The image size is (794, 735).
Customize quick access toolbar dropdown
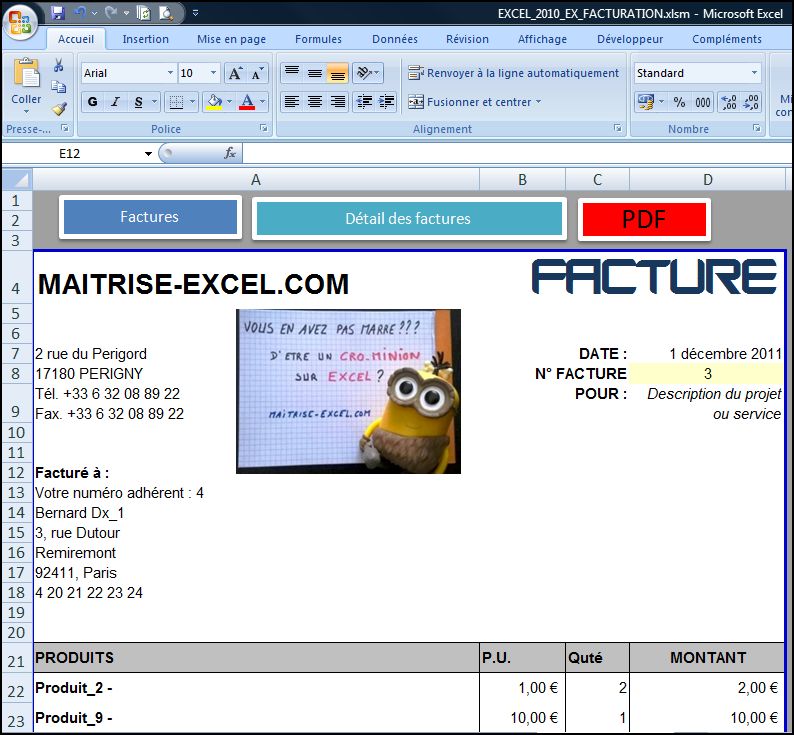click(x=195, y=14)
